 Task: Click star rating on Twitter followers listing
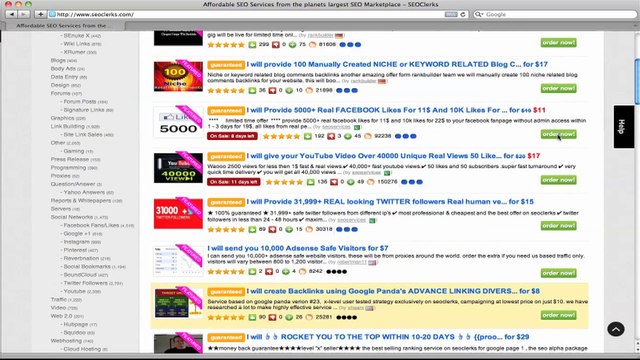coord(226,229)
